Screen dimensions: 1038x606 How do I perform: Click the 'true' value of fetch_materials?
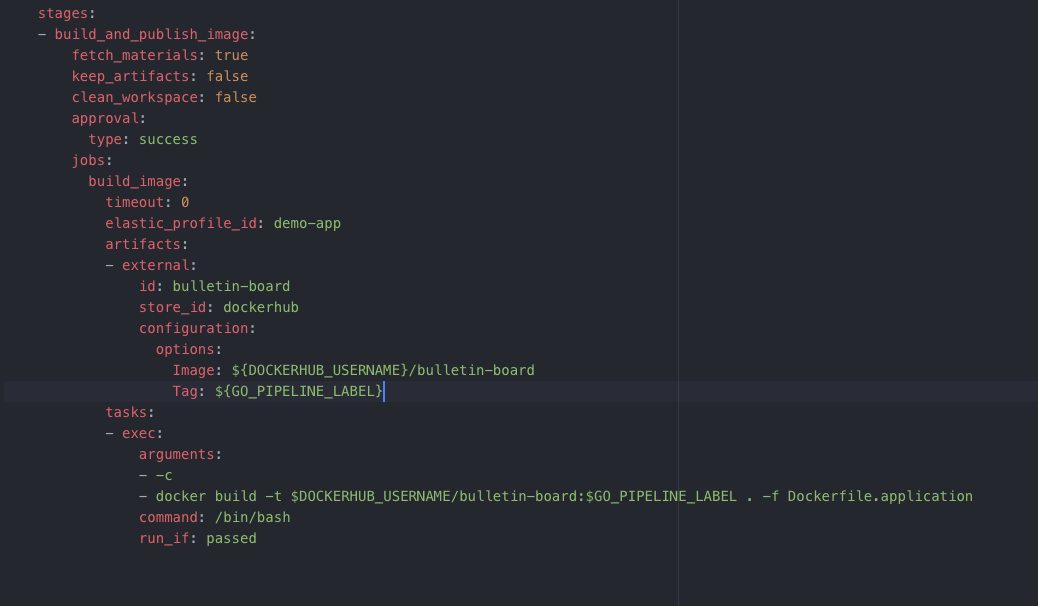point(231,55)
